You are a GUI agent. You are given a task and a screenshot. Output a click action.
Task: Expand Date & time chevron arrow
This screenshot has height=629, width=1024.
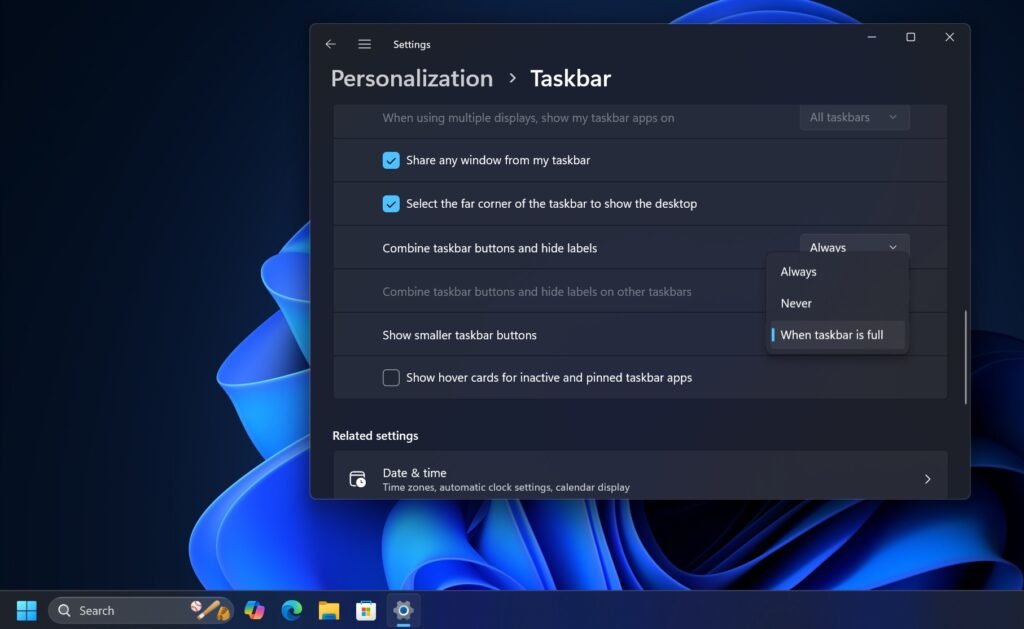[927, 479]
